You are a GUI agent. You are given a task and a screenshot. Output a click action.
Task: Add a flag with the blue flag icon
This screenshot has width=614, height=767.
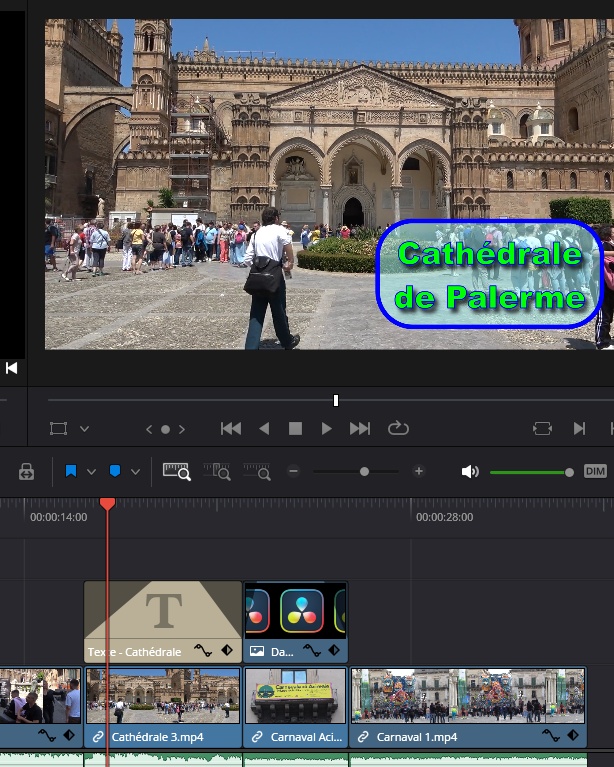(x=71, y=471)
